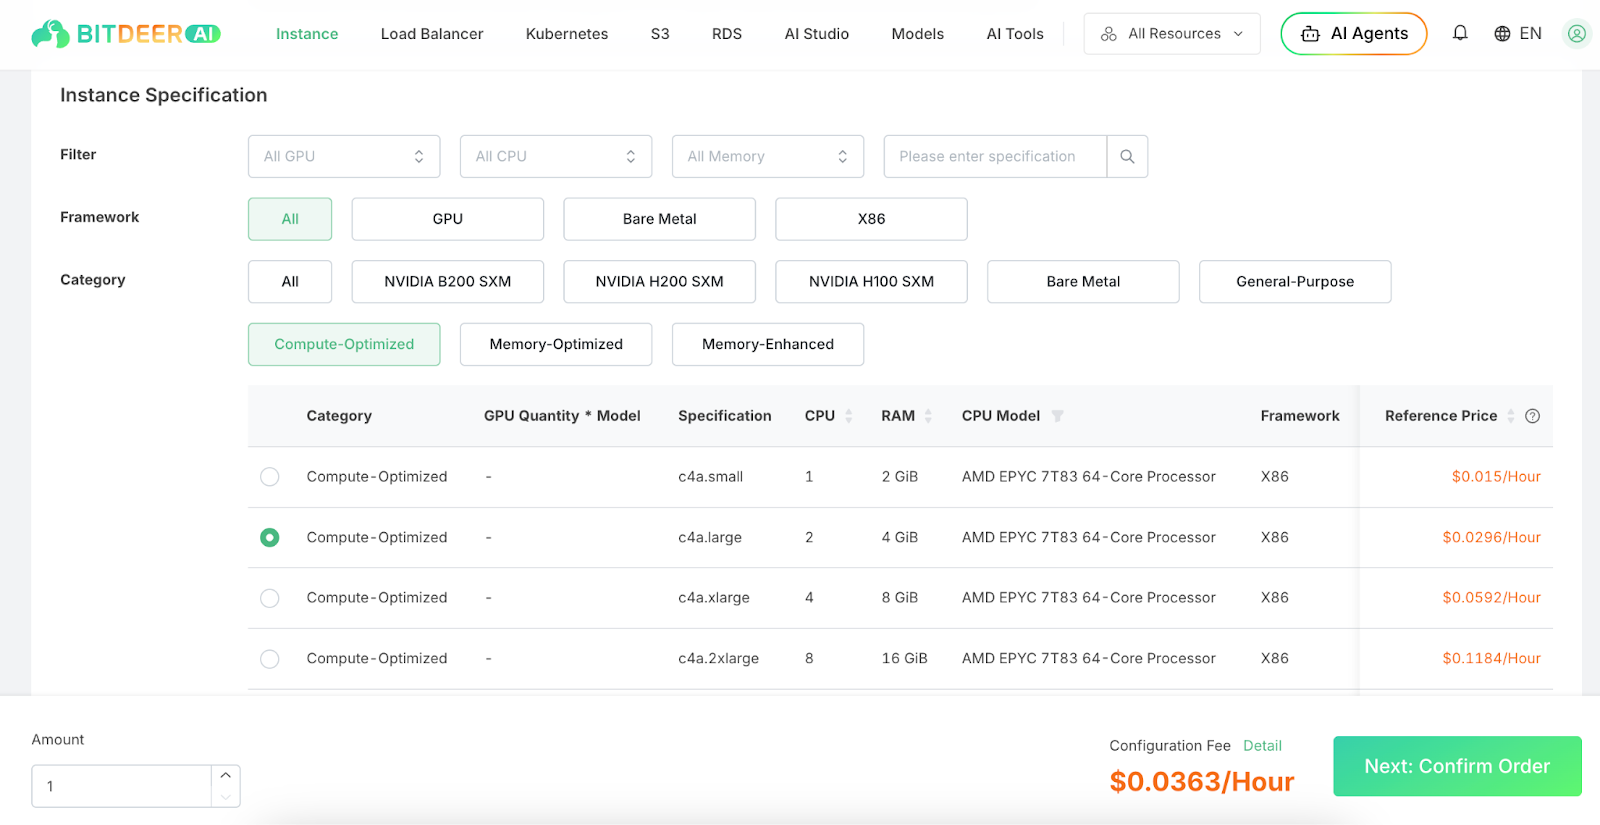Choose the NVIDIA H200 SXM category

coord(659,282)
